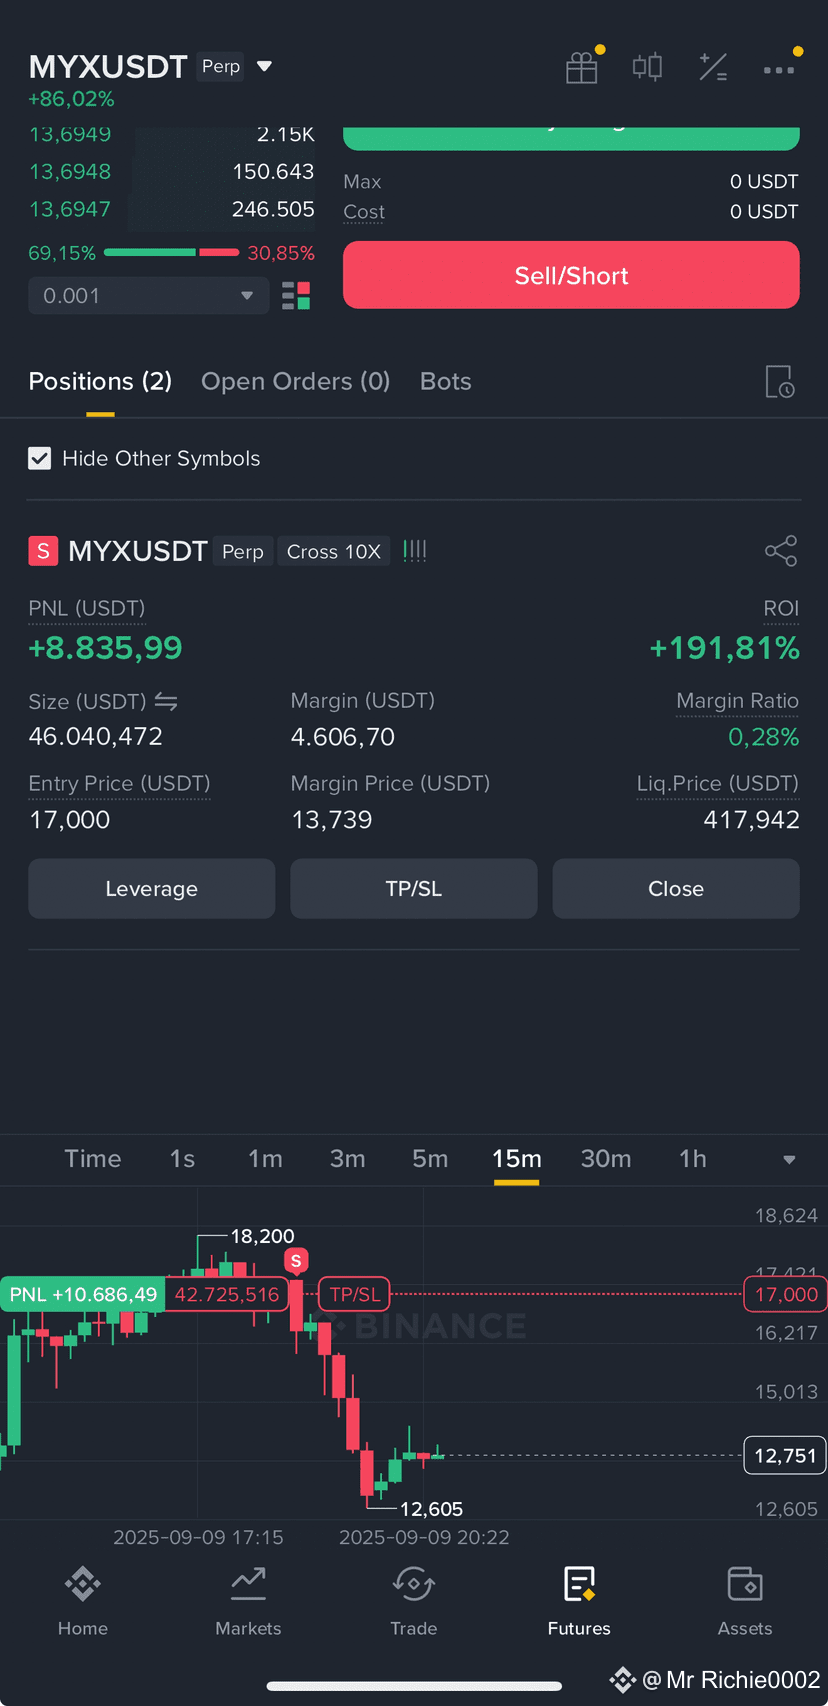828x1706 pixels.
Task: Share the MYXUSDT position
Action: pyautogui.click(x=781, y=551)
